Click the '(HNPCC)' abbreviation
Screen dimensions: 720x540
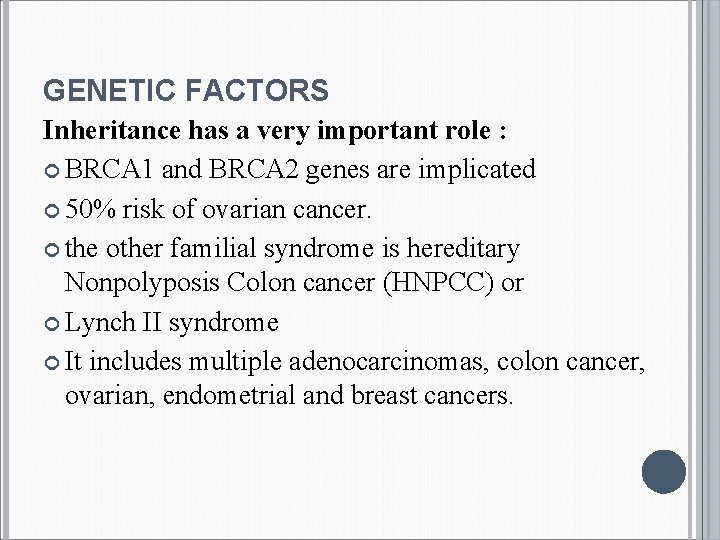pos(438,282)
